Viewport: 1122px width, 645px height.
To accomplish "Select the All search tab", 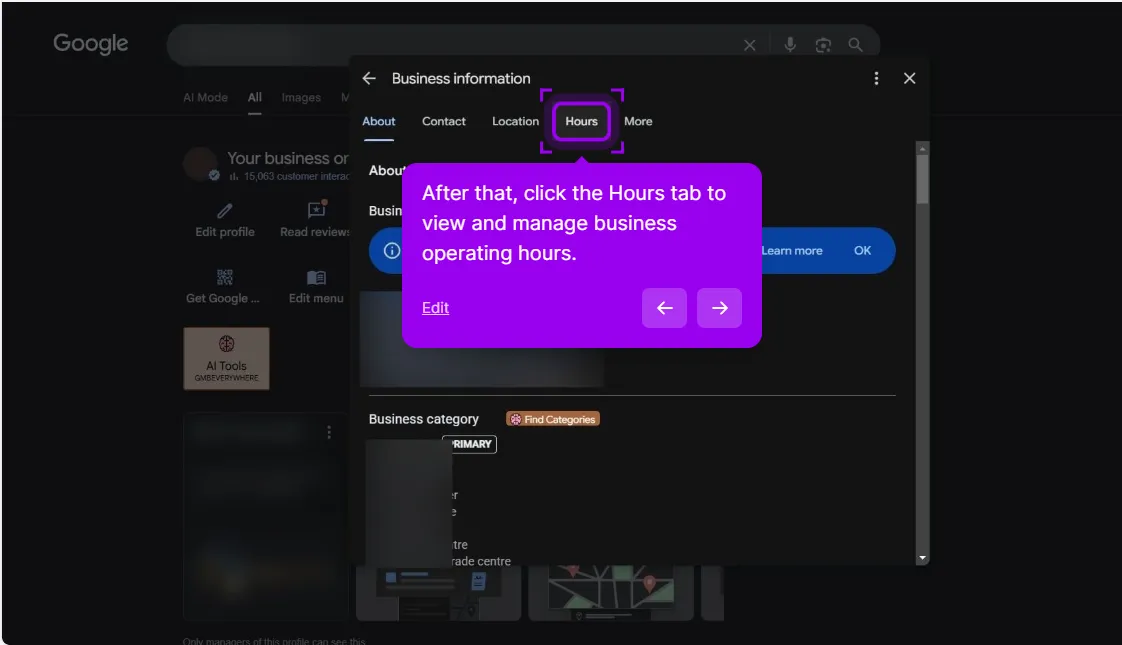I will click(x=255, y=97).
